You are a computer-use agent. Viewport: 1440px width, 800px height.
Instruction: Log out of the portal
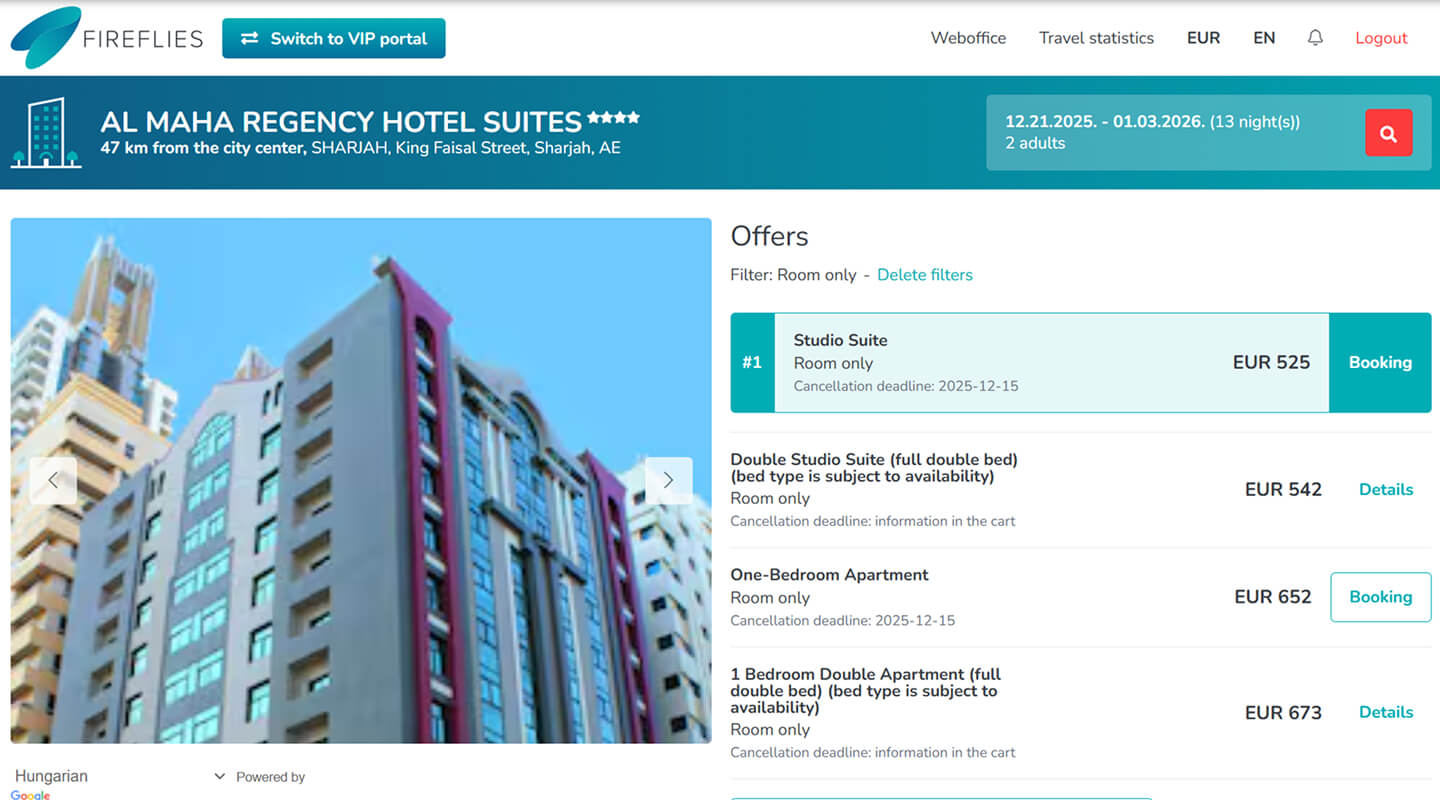pos(1381,38)
